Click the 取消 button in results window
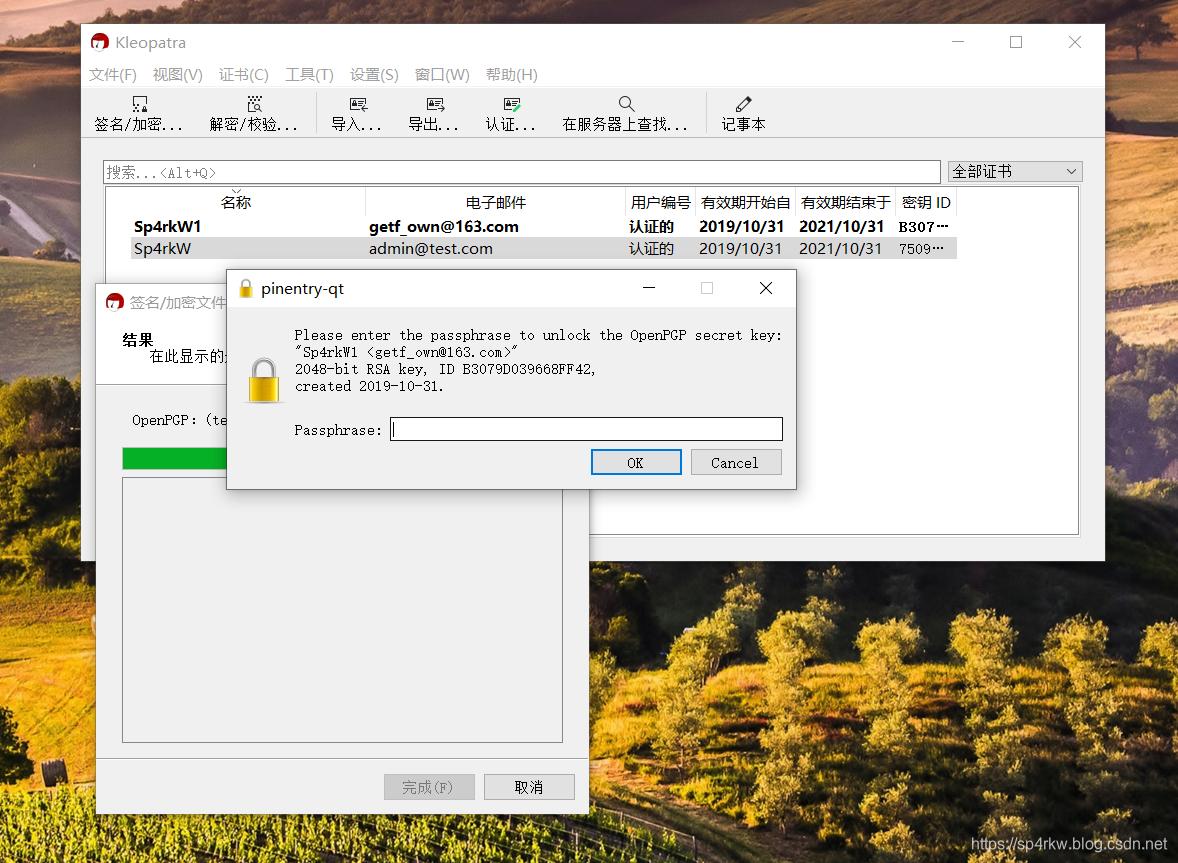The width and height of the screenshot is (1178, 863). (529, 787)
